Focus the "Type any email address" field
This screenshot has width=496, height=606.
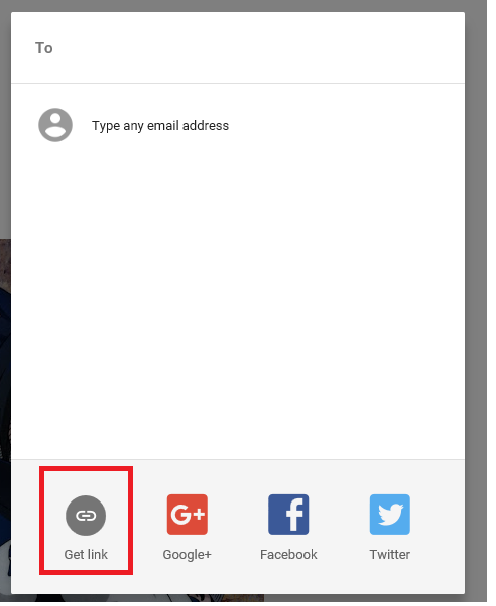[x=238, y=125]
